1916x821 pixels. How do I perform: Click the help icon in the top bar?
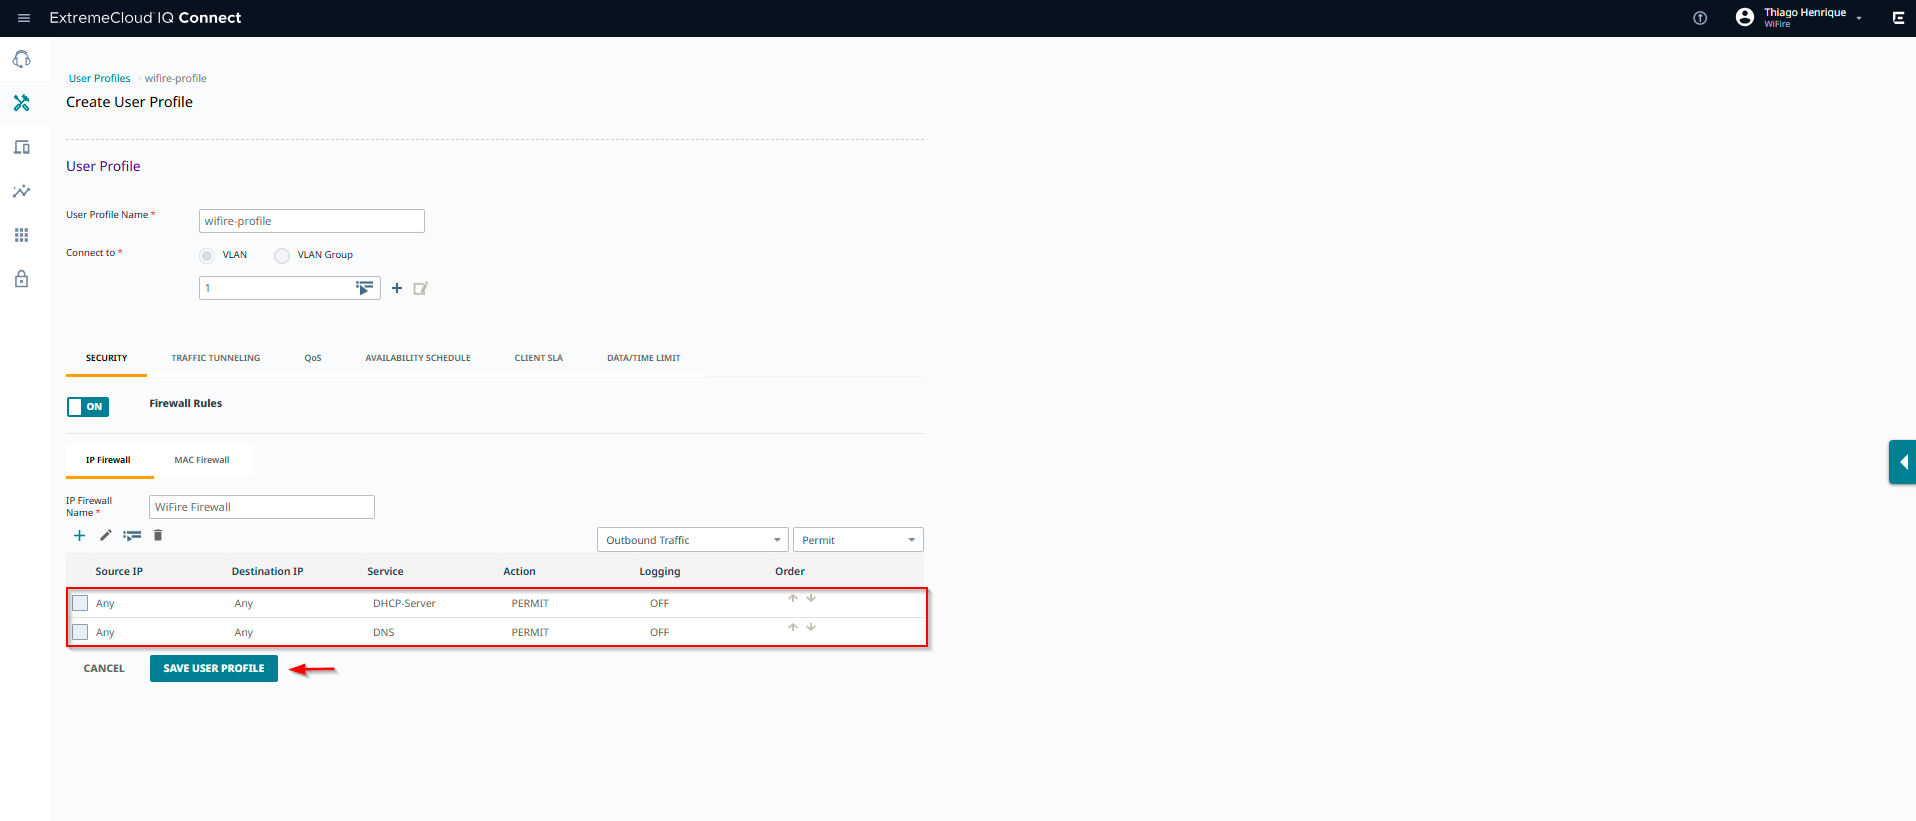[x=1700, y=18]
